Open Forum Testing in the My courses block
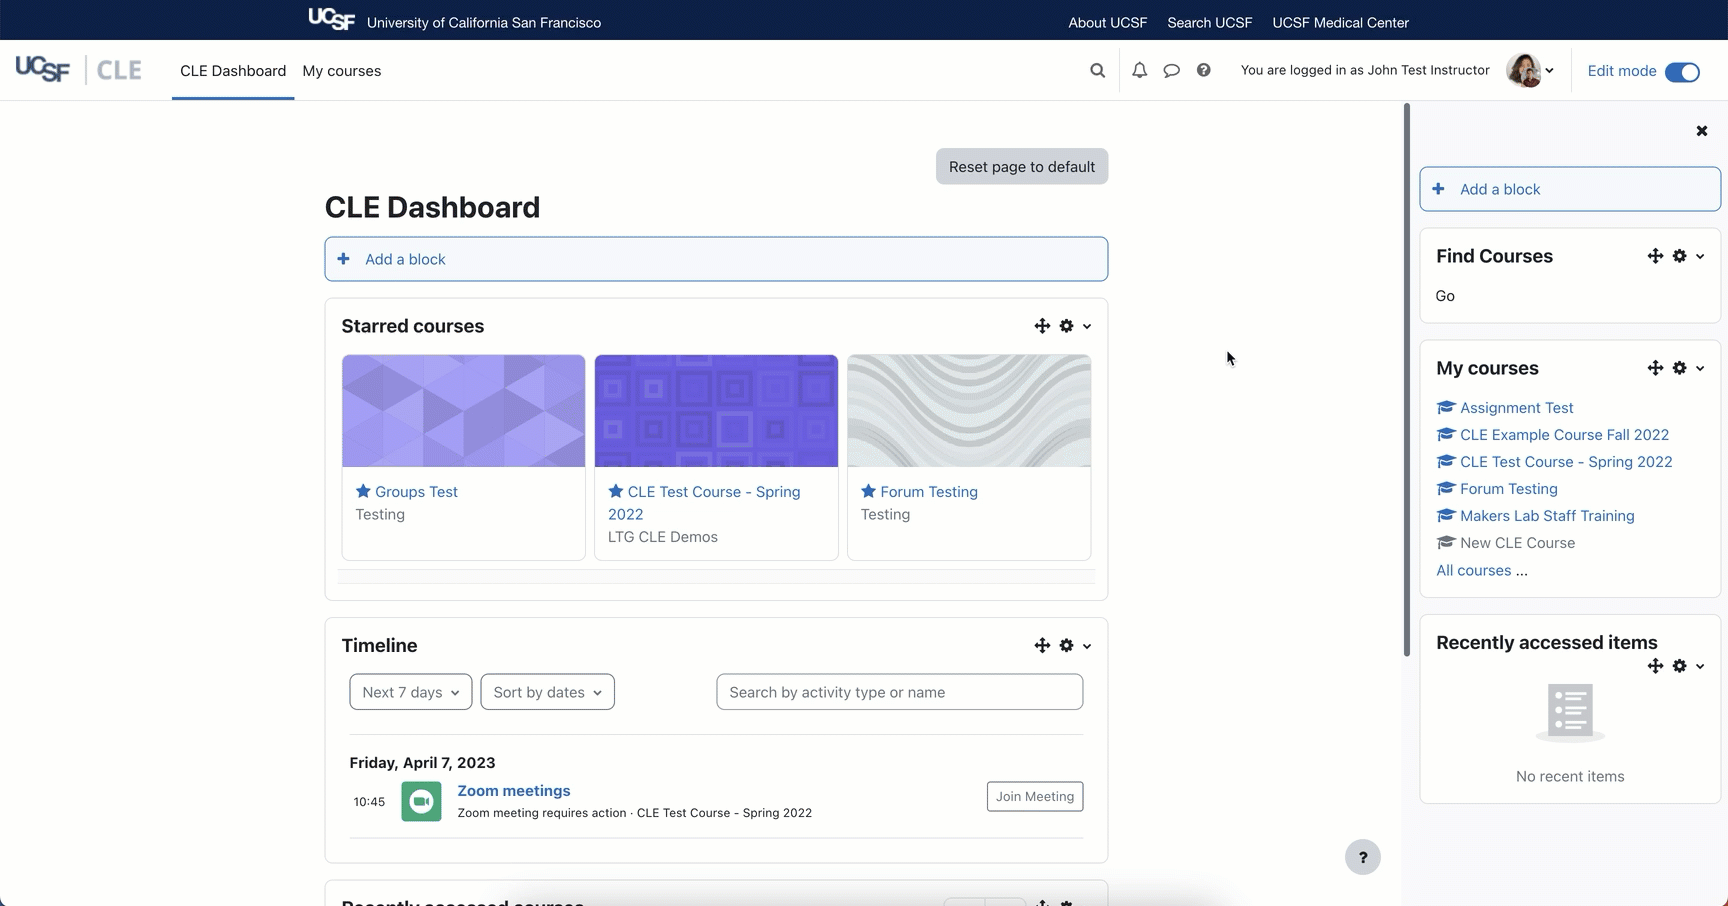 1508,489
